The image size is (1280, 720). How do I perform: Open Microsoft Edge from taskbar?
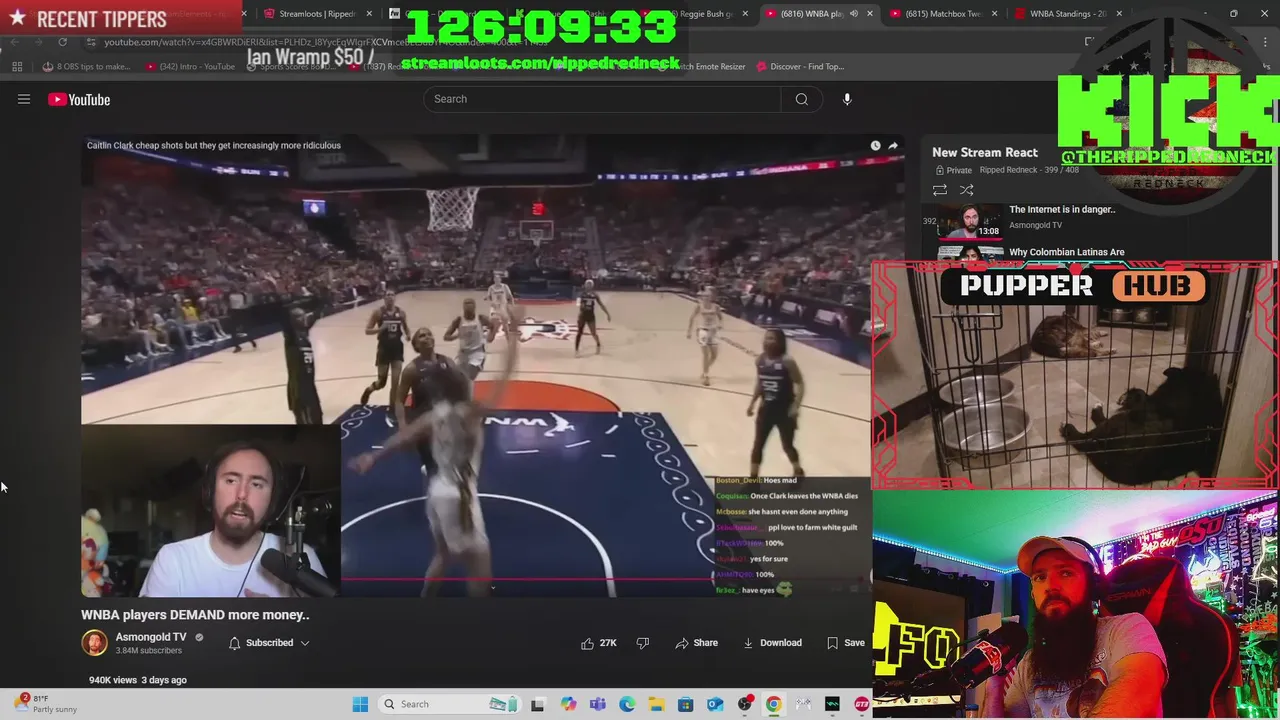pyautogui.click(x=627, y=704)
